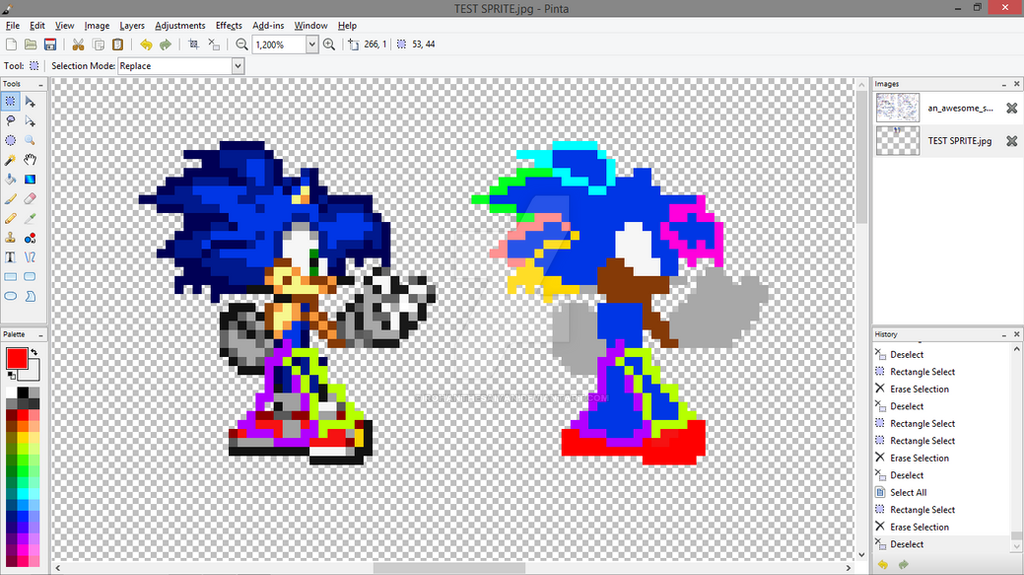The width and height of the screenshot is (1024, 575).
Task: Pick the Color Picker eyedropper tool
Action: tap(30, 218)
